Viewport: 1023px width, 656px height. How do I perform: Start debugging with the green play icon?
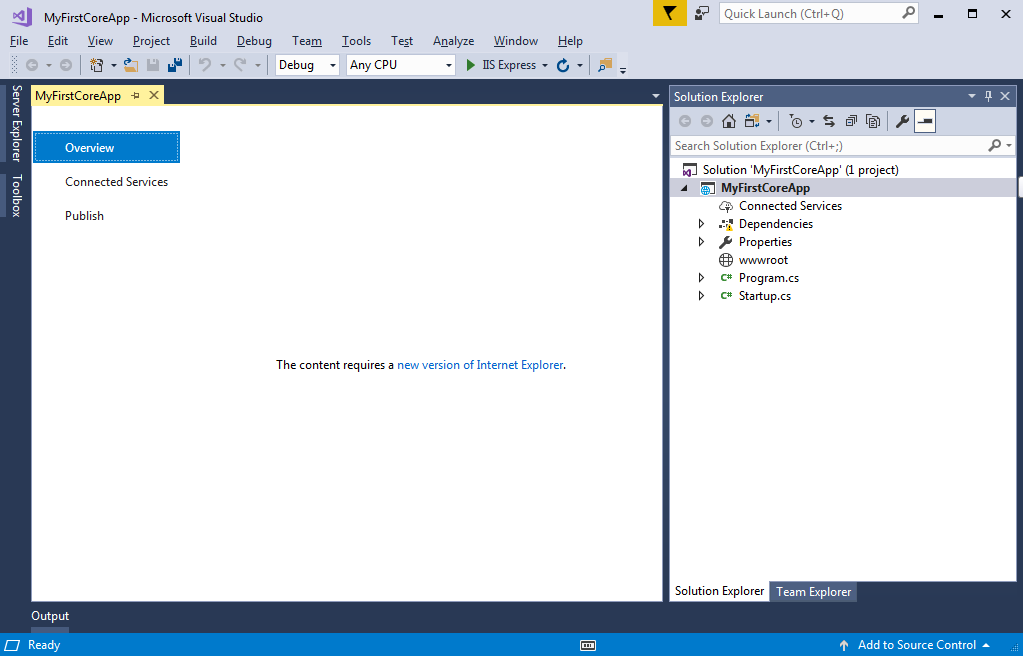point(470,65)
